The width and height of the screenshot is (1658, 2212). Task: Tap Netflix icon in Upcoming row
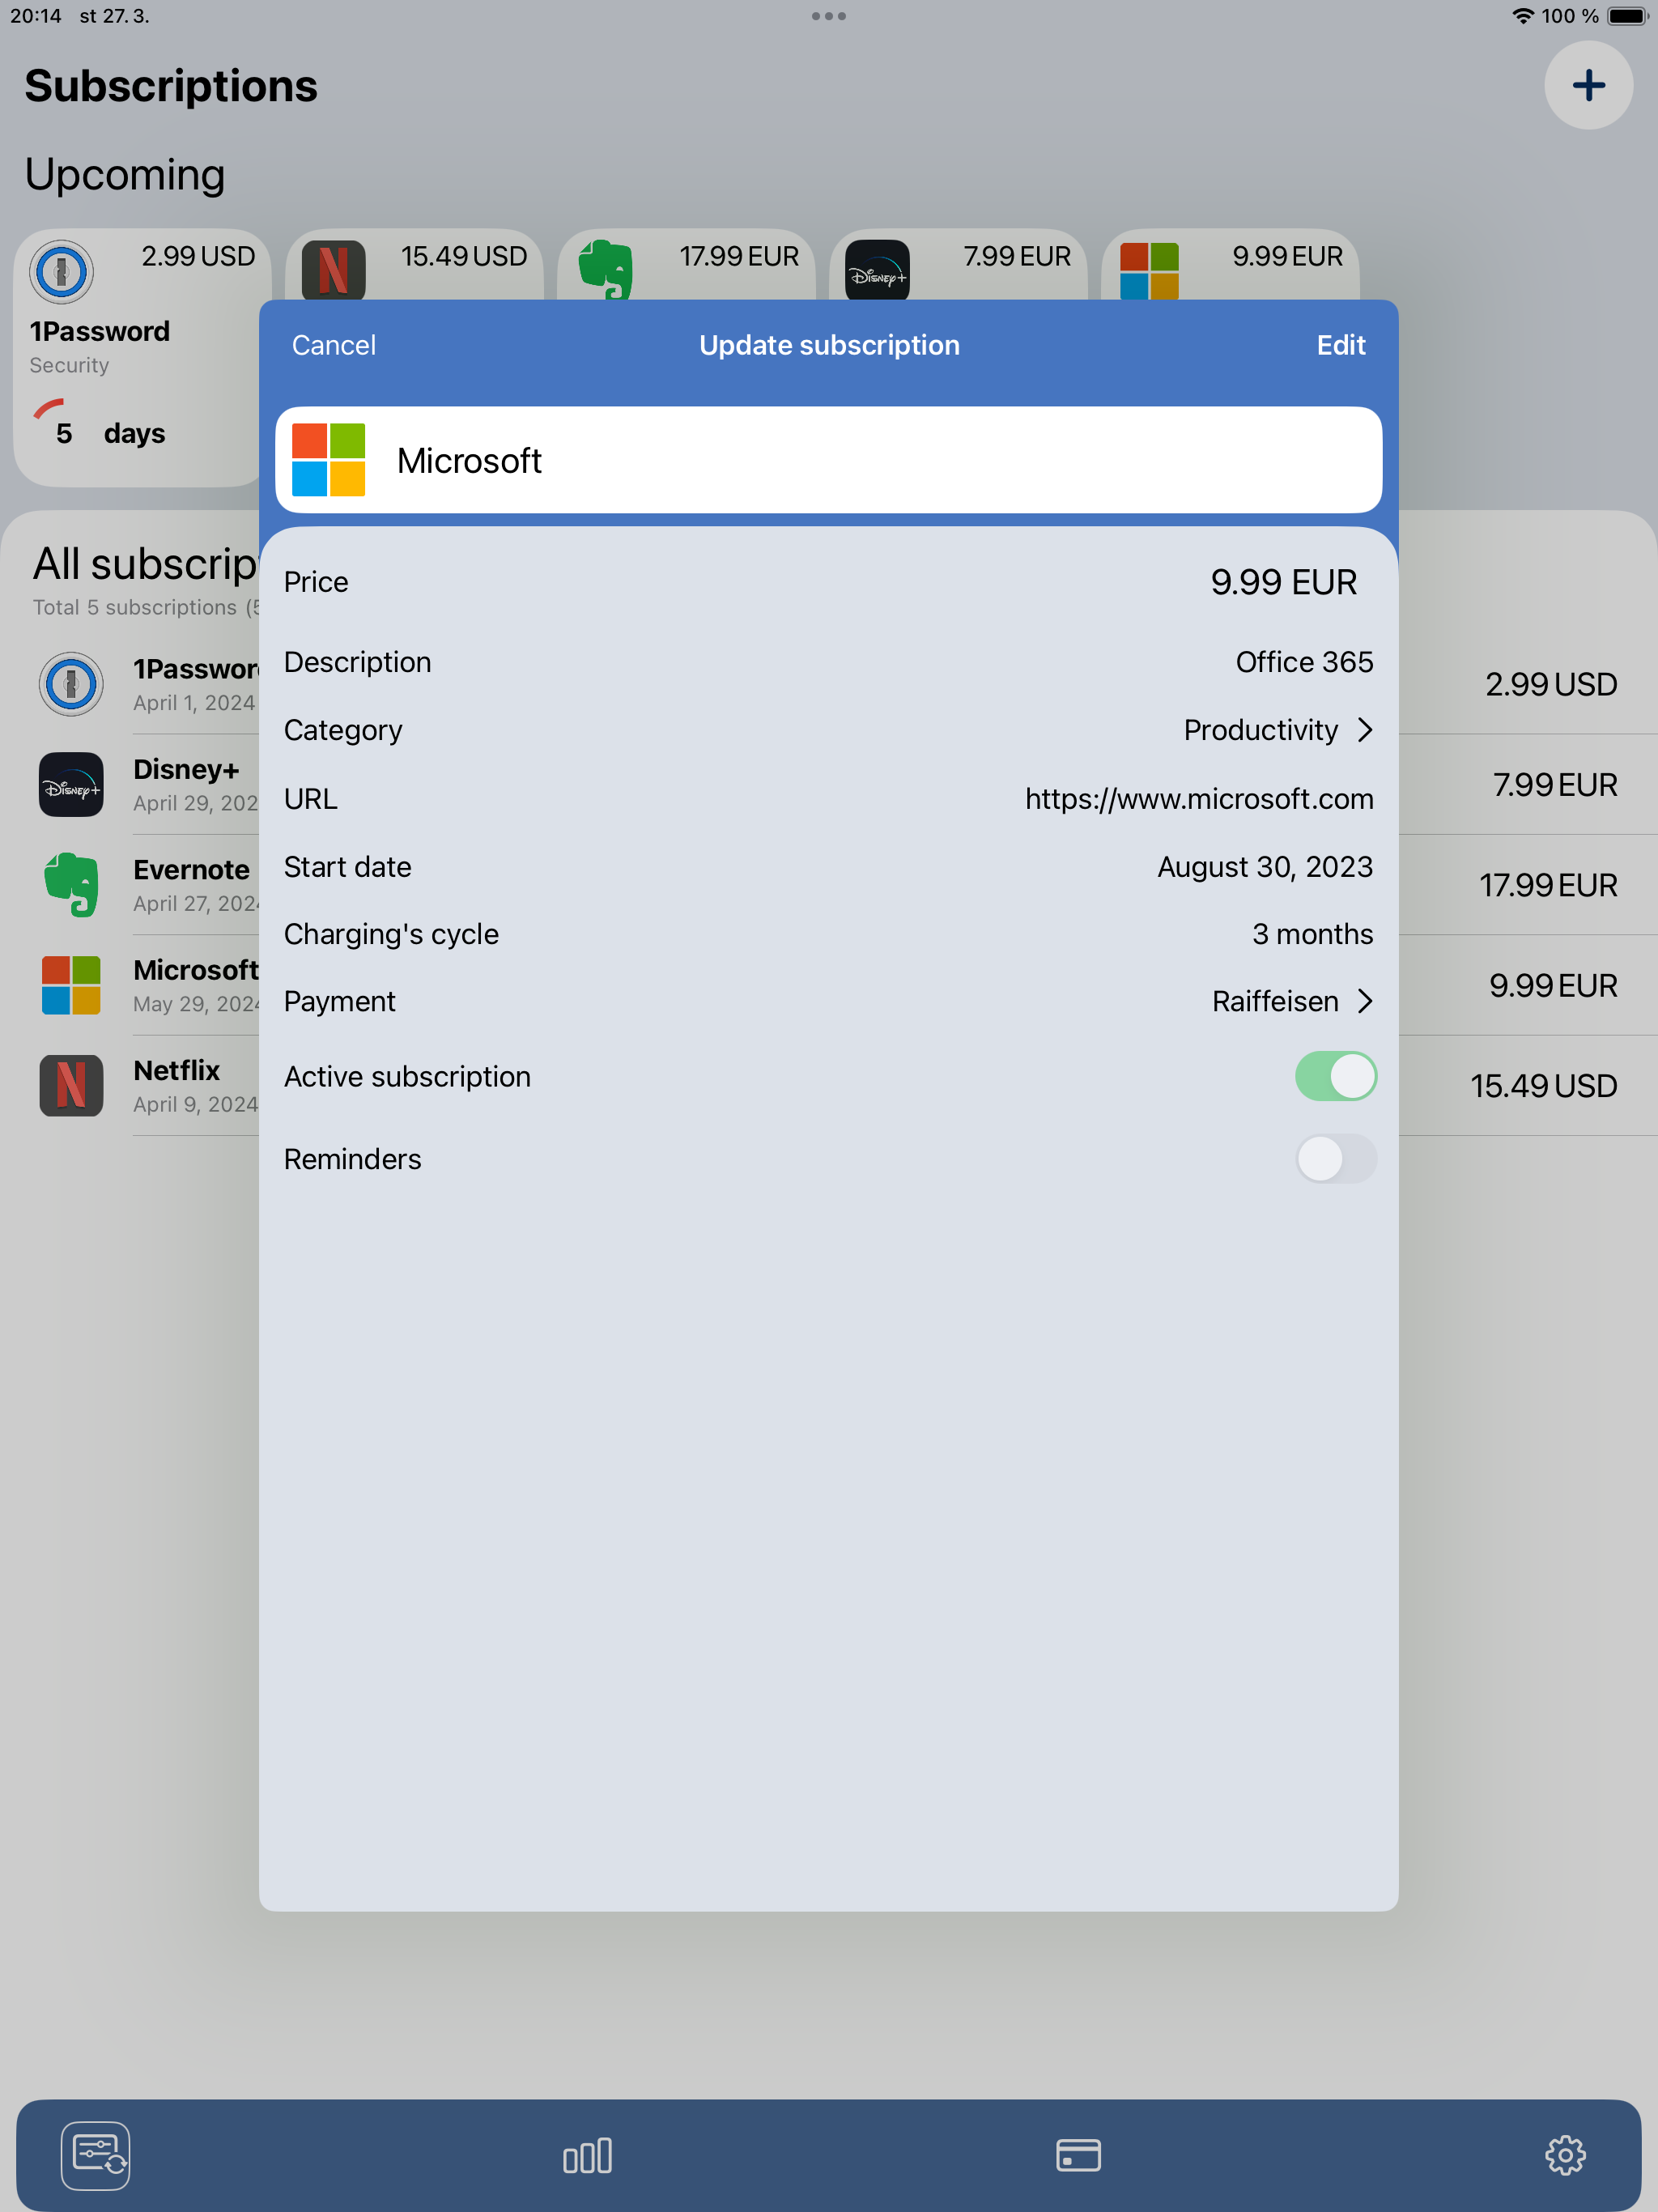(334, 270)
